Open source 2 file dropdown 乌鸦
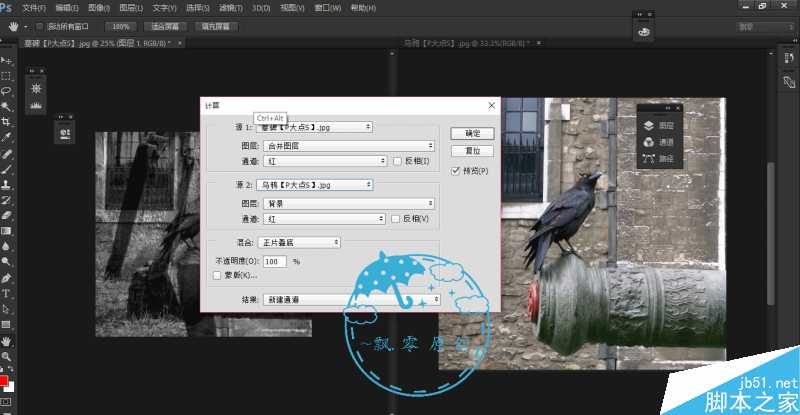800x415 pixels. click(314, 184)
